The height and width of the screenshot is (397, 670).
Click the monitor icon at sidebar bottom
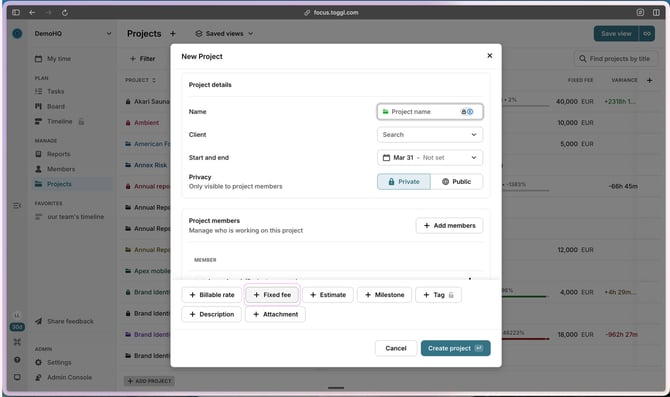click(x=17, y=377)
